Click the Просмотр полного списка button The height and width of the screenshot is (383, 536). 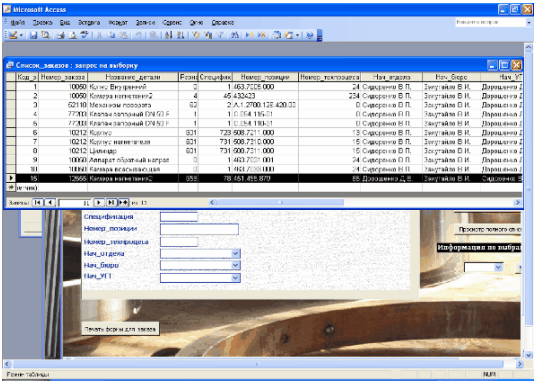click(488, 229)
